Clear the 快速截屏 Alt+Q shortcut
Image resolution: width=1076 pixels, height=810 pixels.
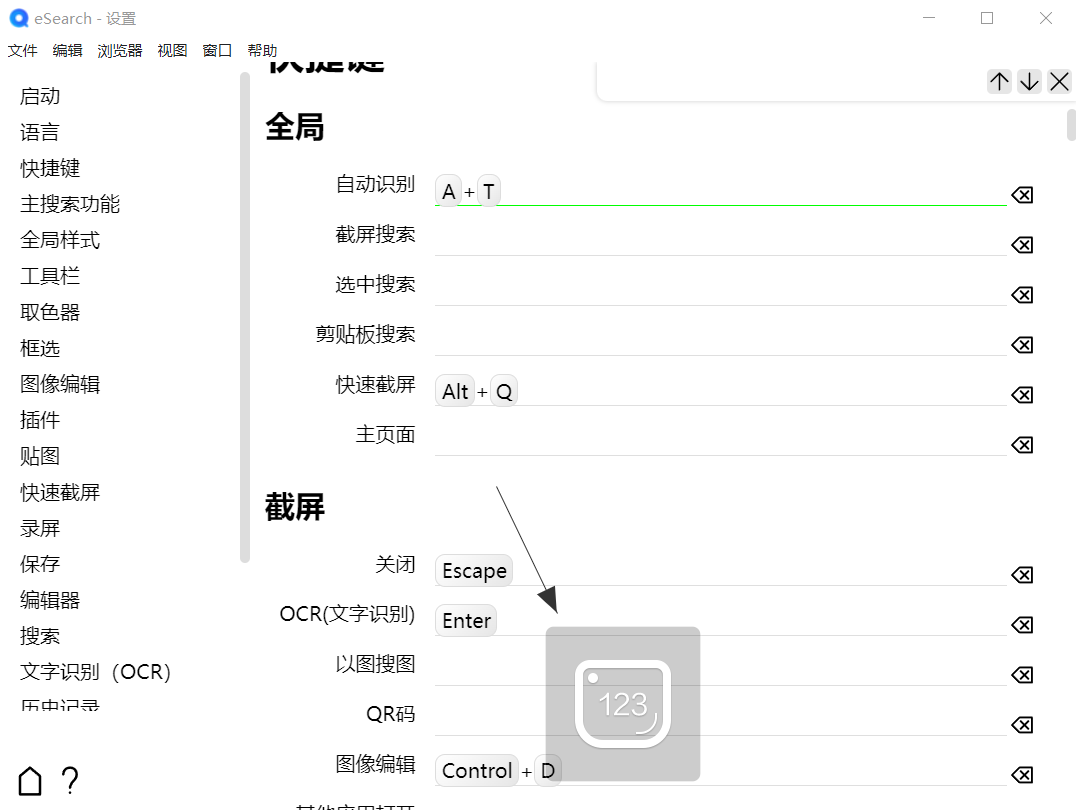tap(1021, 395)
